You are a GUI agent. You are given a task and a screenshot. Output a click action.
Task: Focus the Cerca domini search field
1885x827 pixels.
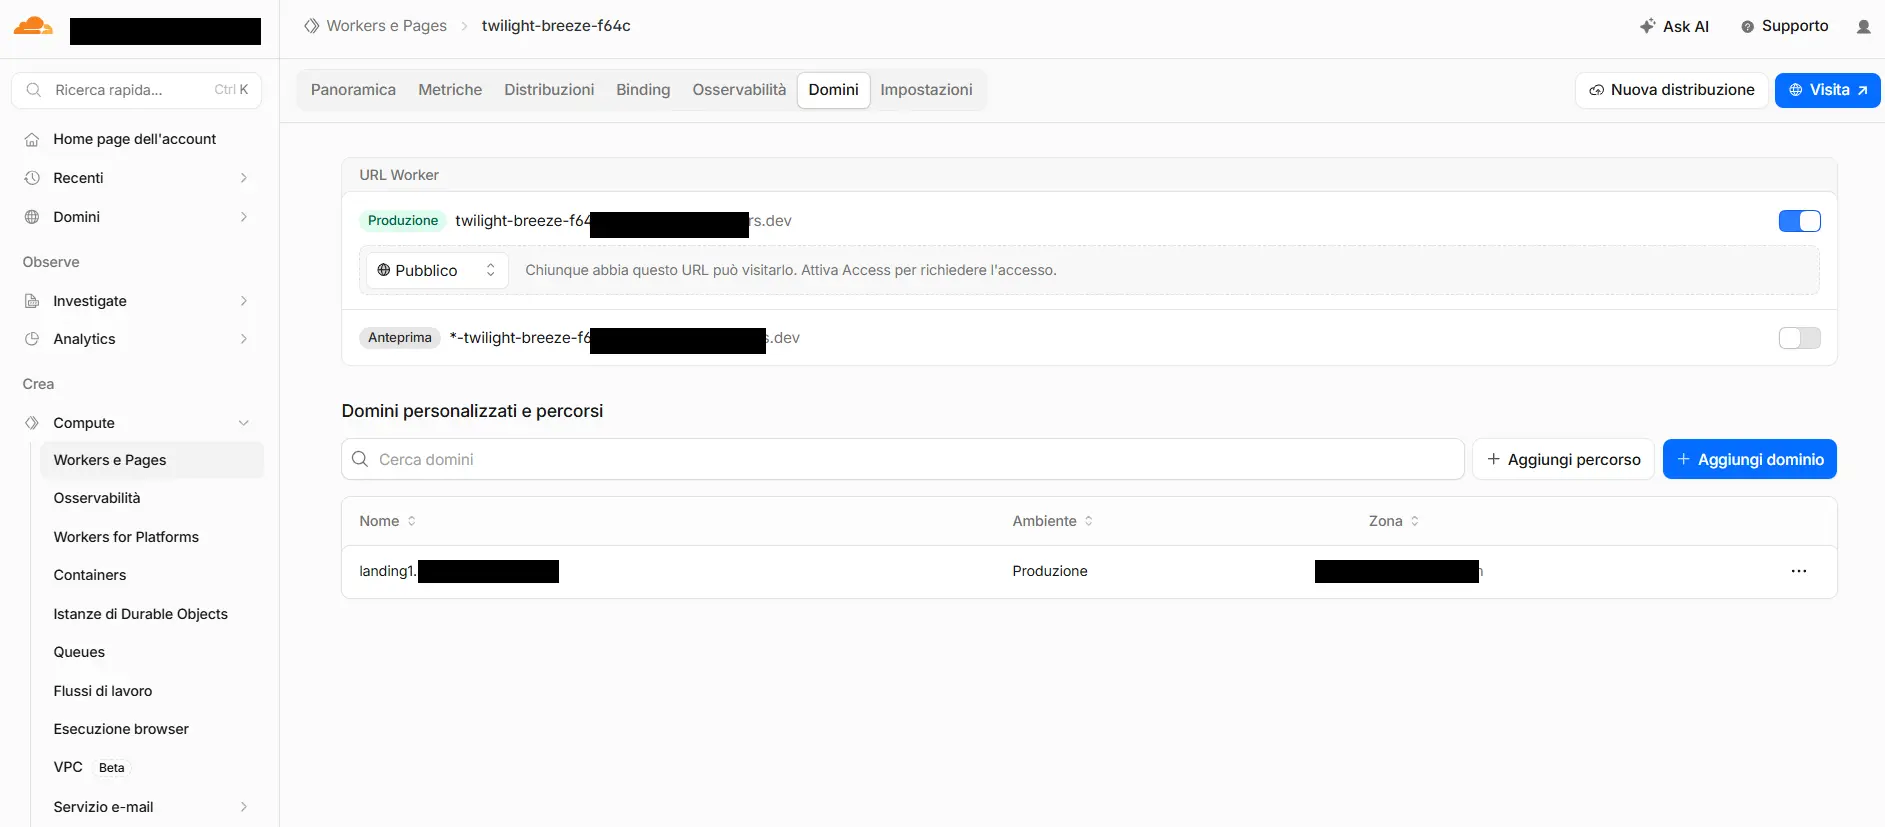point(903,459)
